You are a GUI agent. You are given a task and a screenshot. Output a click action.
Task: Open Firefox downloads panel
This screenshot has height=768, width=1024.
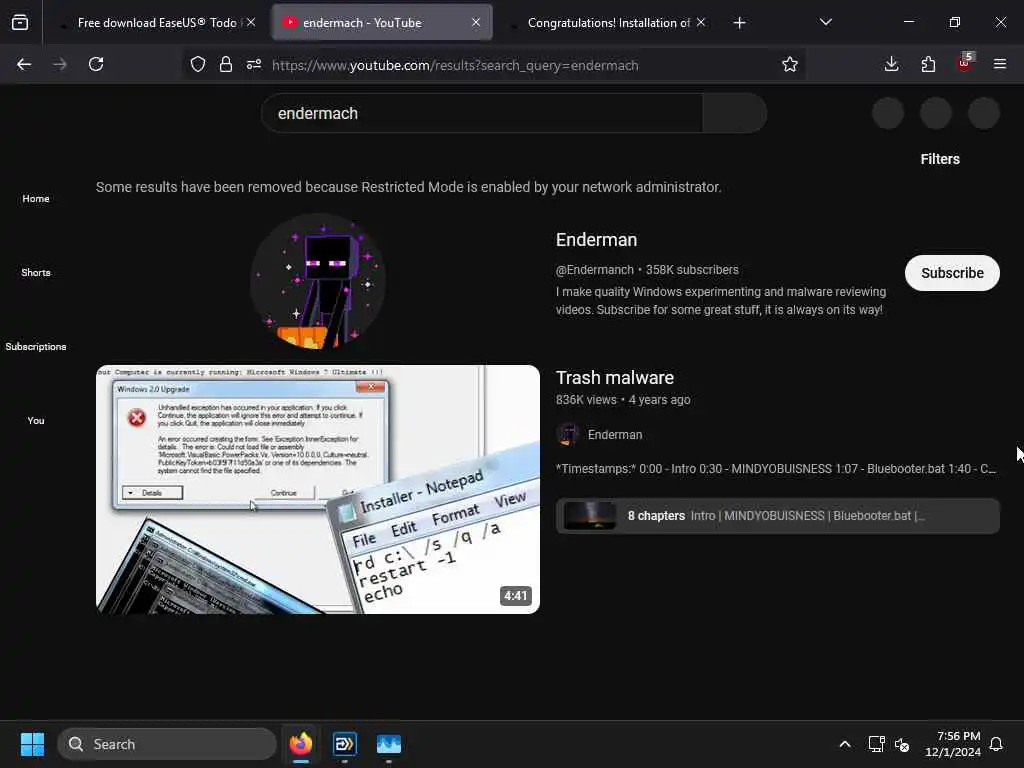pos(891,64)
